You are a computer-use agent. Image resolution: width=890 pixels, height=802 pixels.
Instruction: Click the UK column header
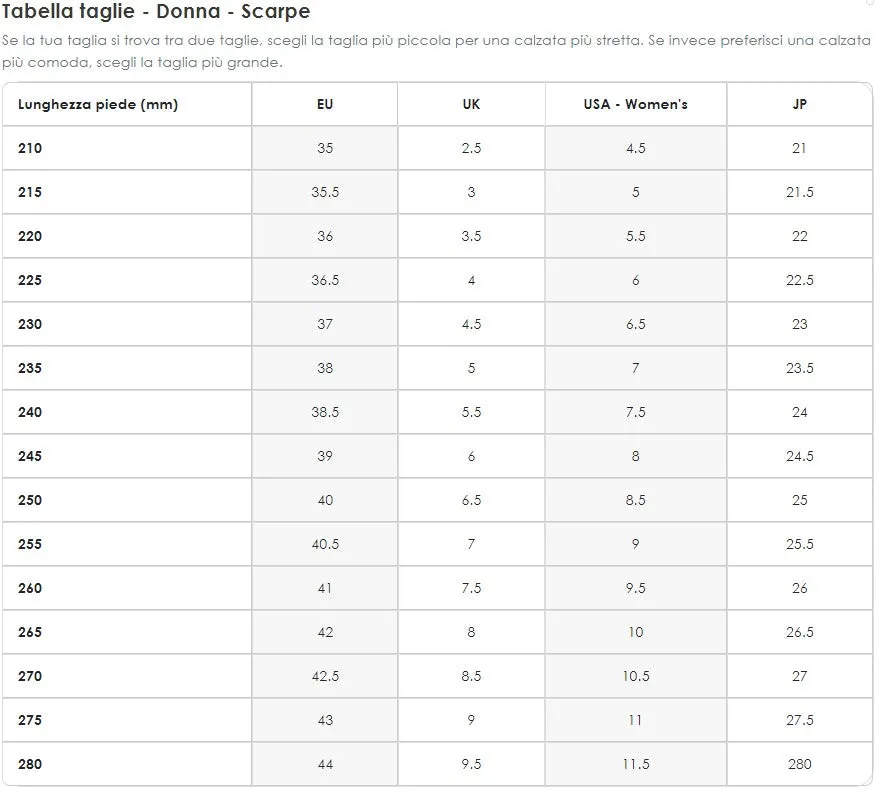click(471, 104)
